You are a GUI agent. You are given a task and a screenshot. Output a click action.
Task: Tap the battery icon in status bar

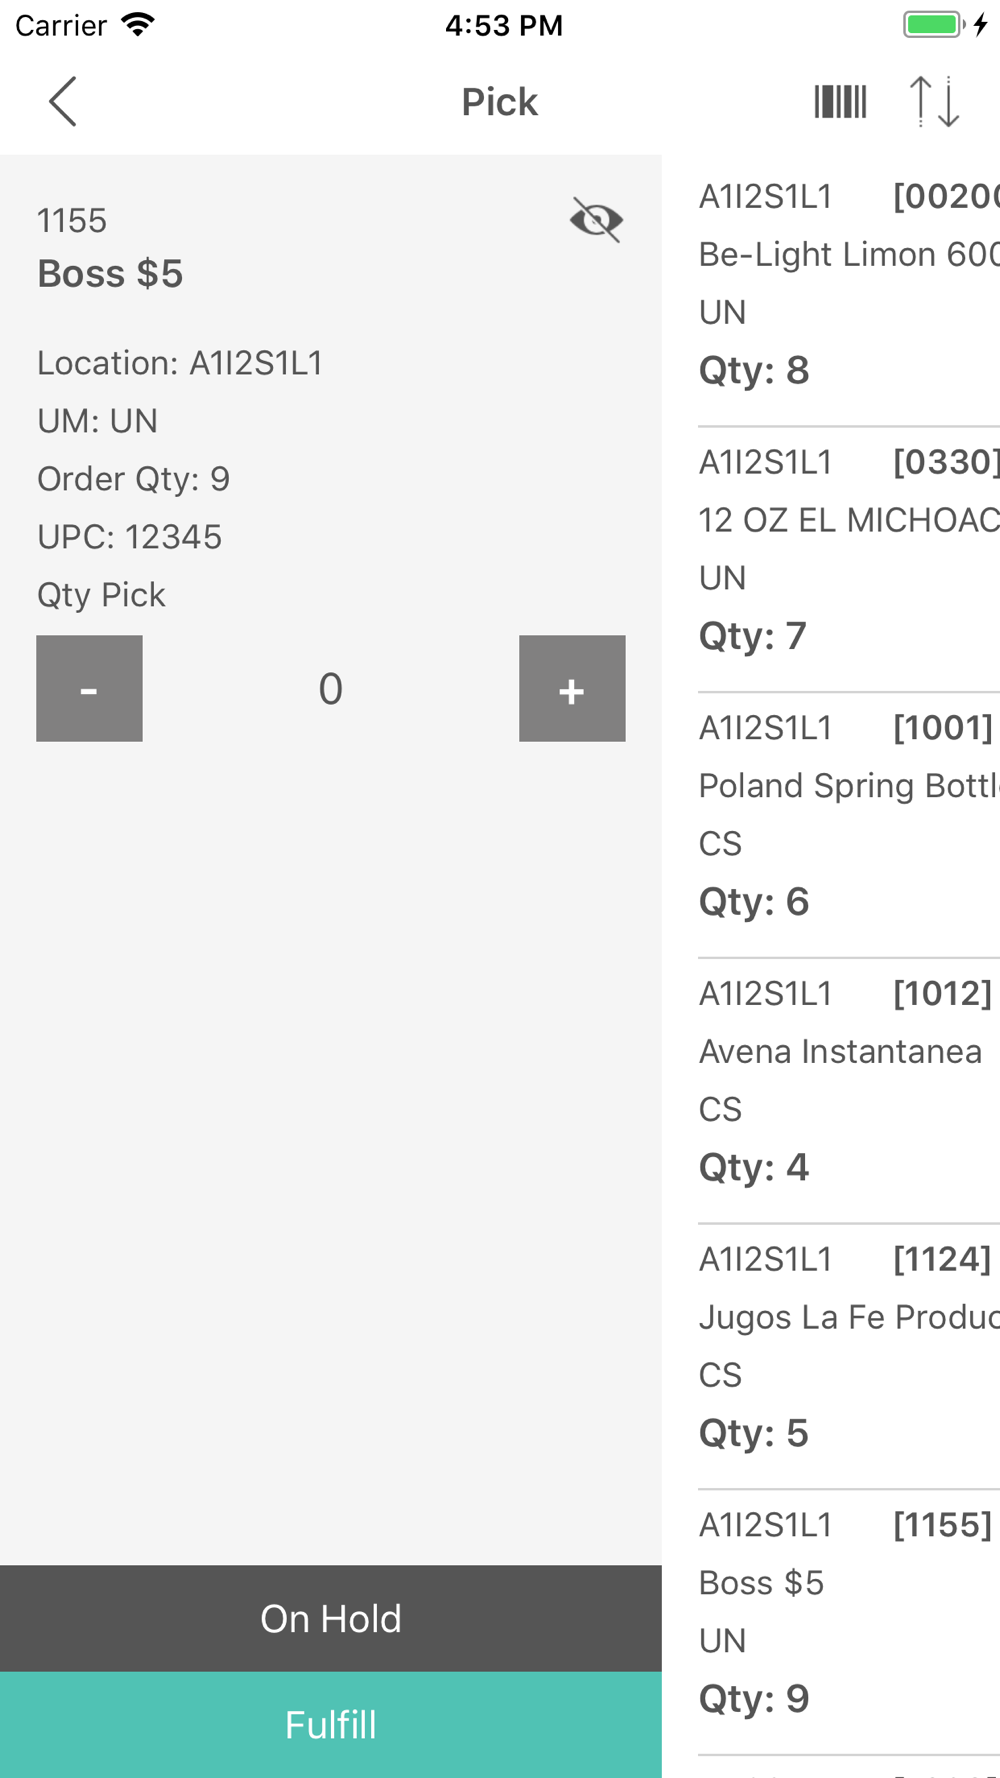934,25
